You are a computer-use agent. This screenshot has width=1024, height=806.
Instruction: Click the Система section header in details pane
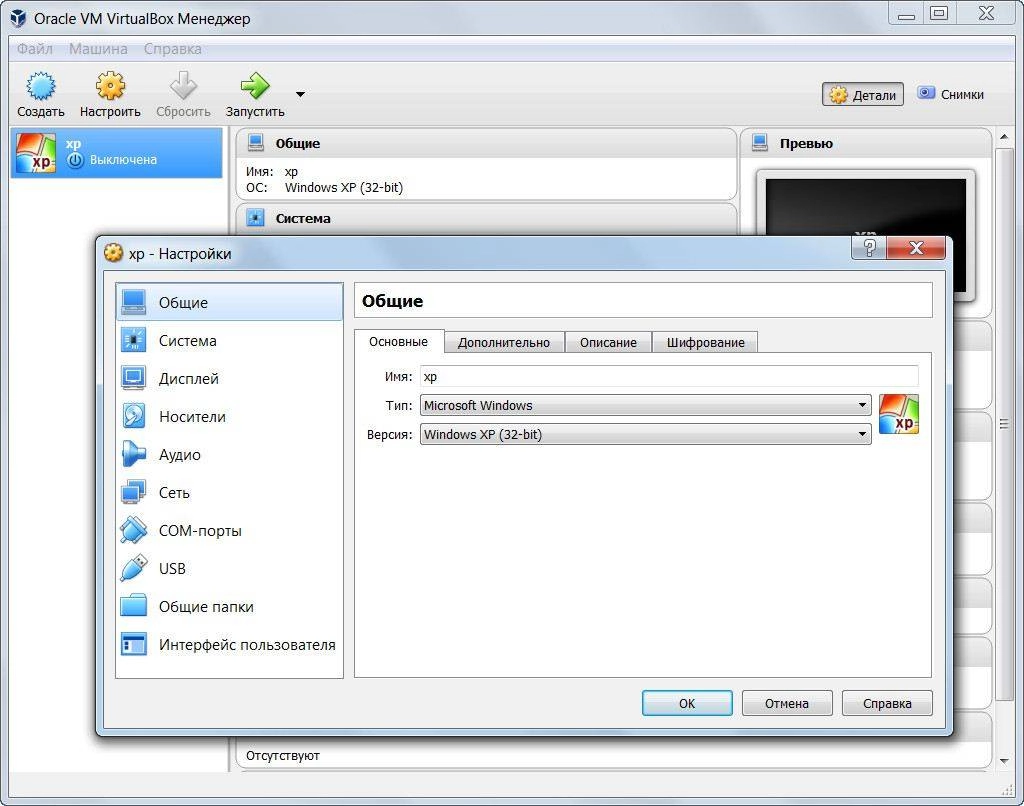[x=487, y=218]
